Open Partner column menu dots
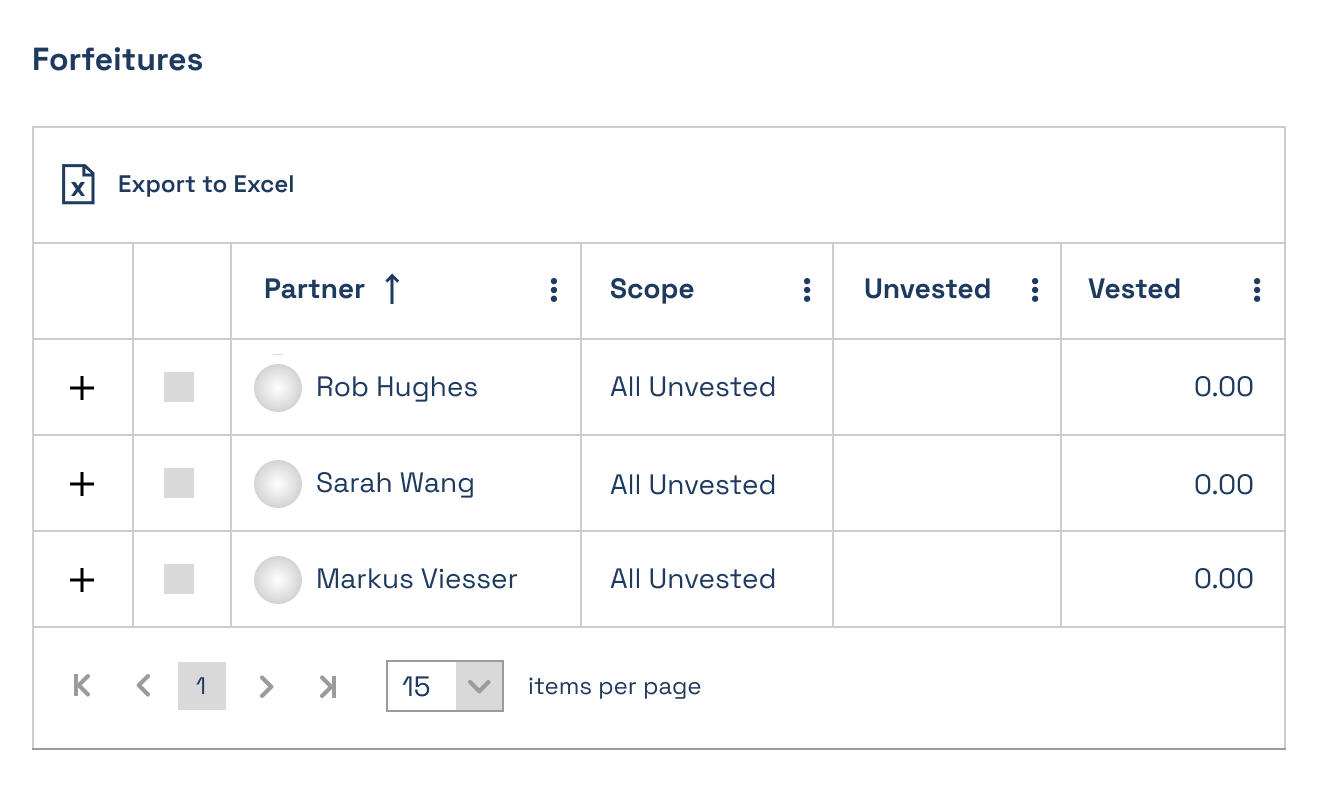The height and width of the screenshot is (799, 1322). [553, 290]
